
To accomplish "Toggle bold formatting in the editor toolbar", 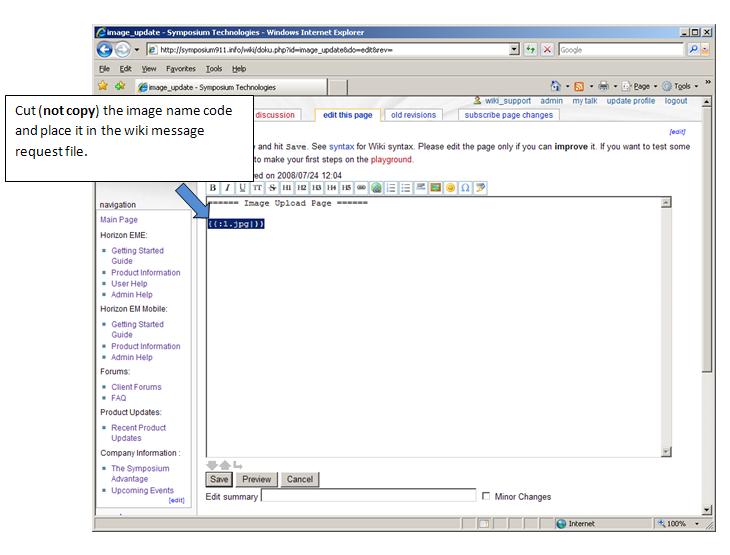I will [213, 187].
